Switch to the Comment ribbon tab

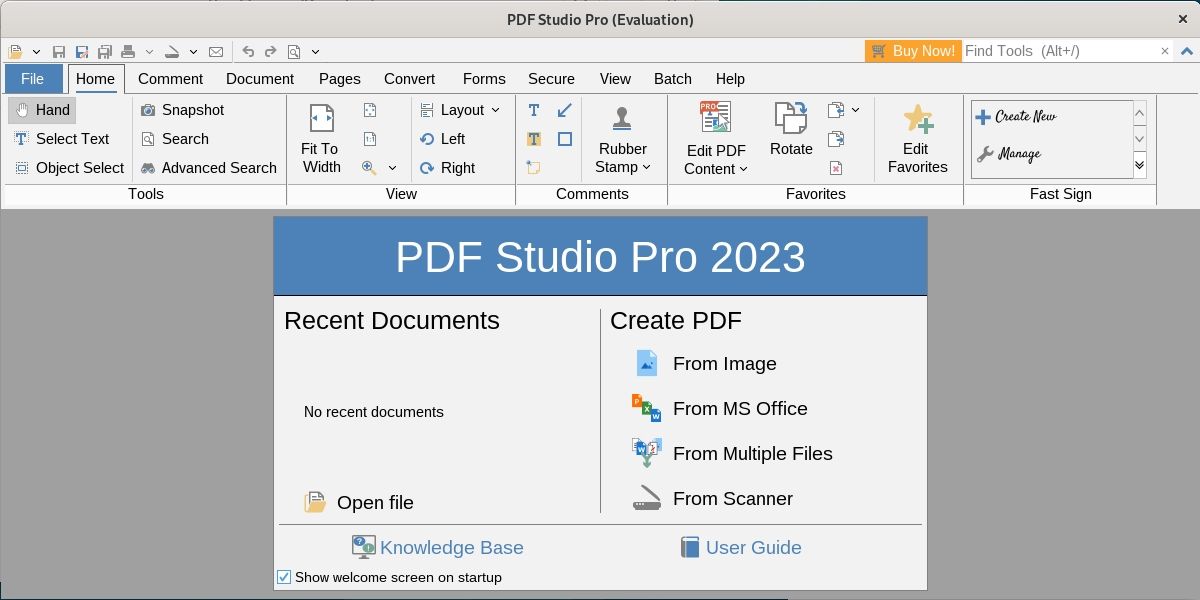(170, 79)
